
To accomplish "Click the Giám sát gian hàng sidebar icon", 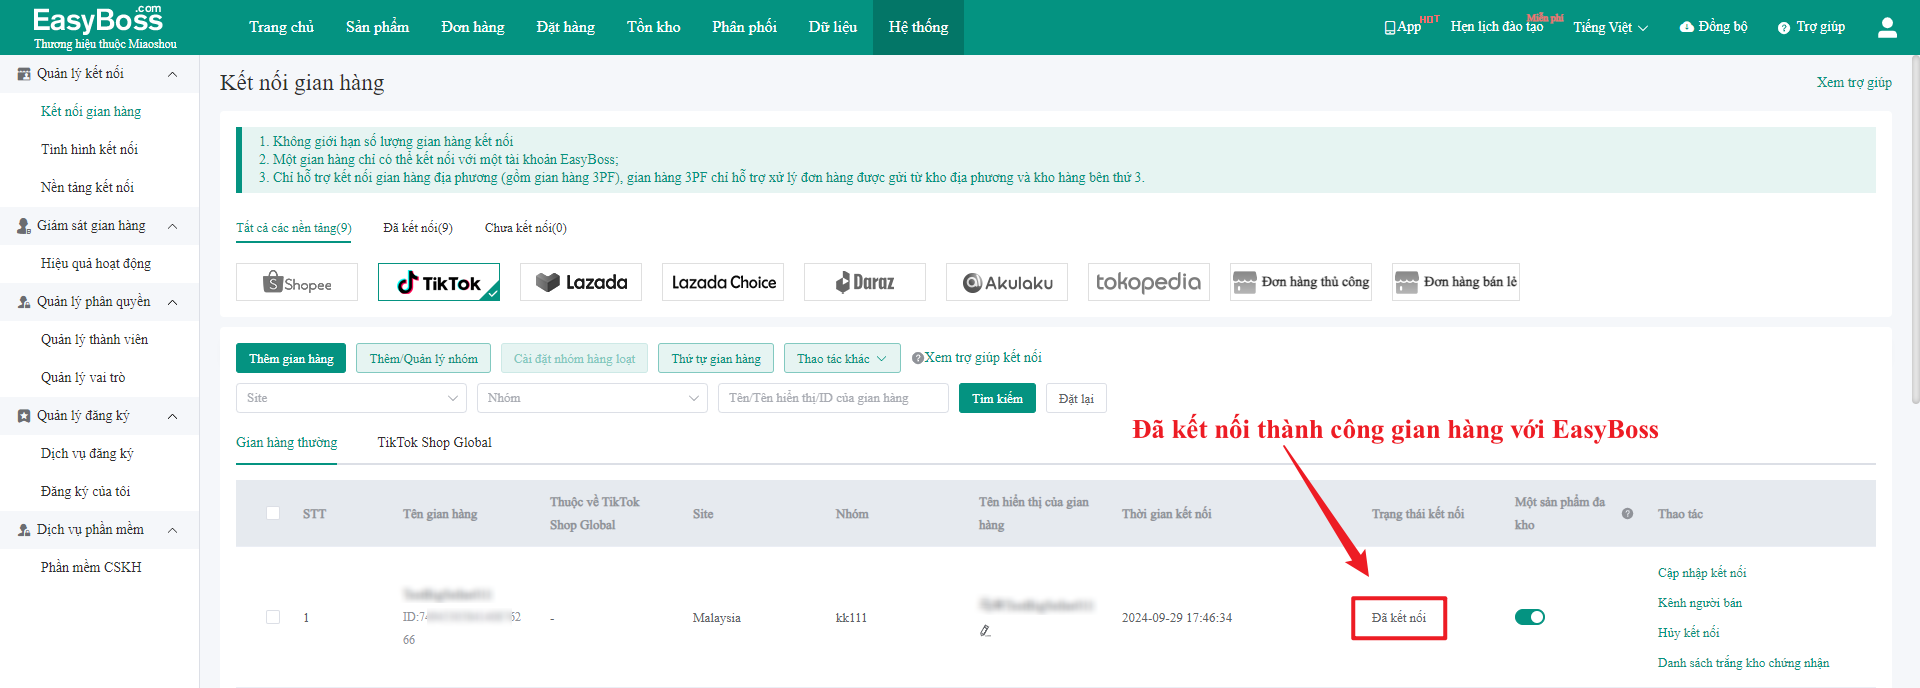I will click(24, 226).
